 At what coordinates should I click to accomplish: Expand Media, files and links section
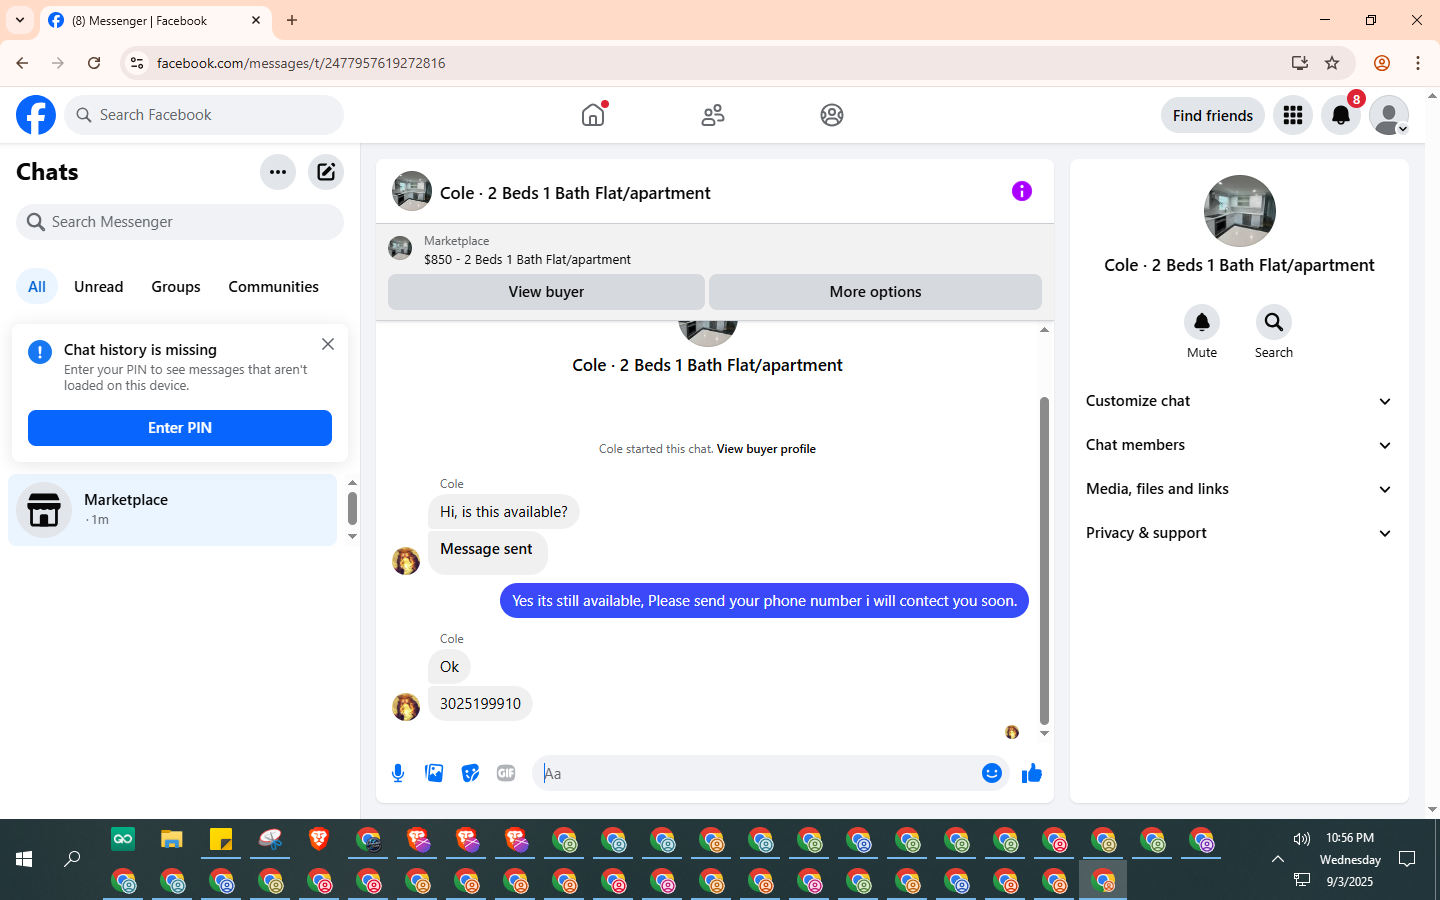[1239, 489]
